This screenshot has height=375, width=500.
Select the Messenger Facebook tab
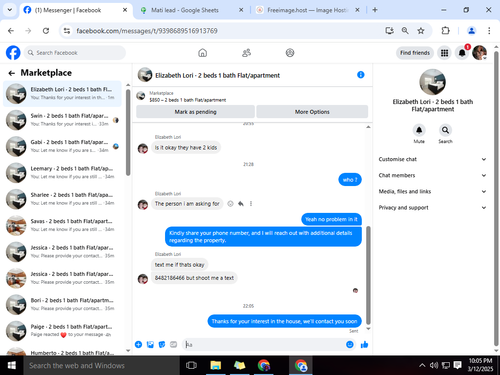coord(75,10)
